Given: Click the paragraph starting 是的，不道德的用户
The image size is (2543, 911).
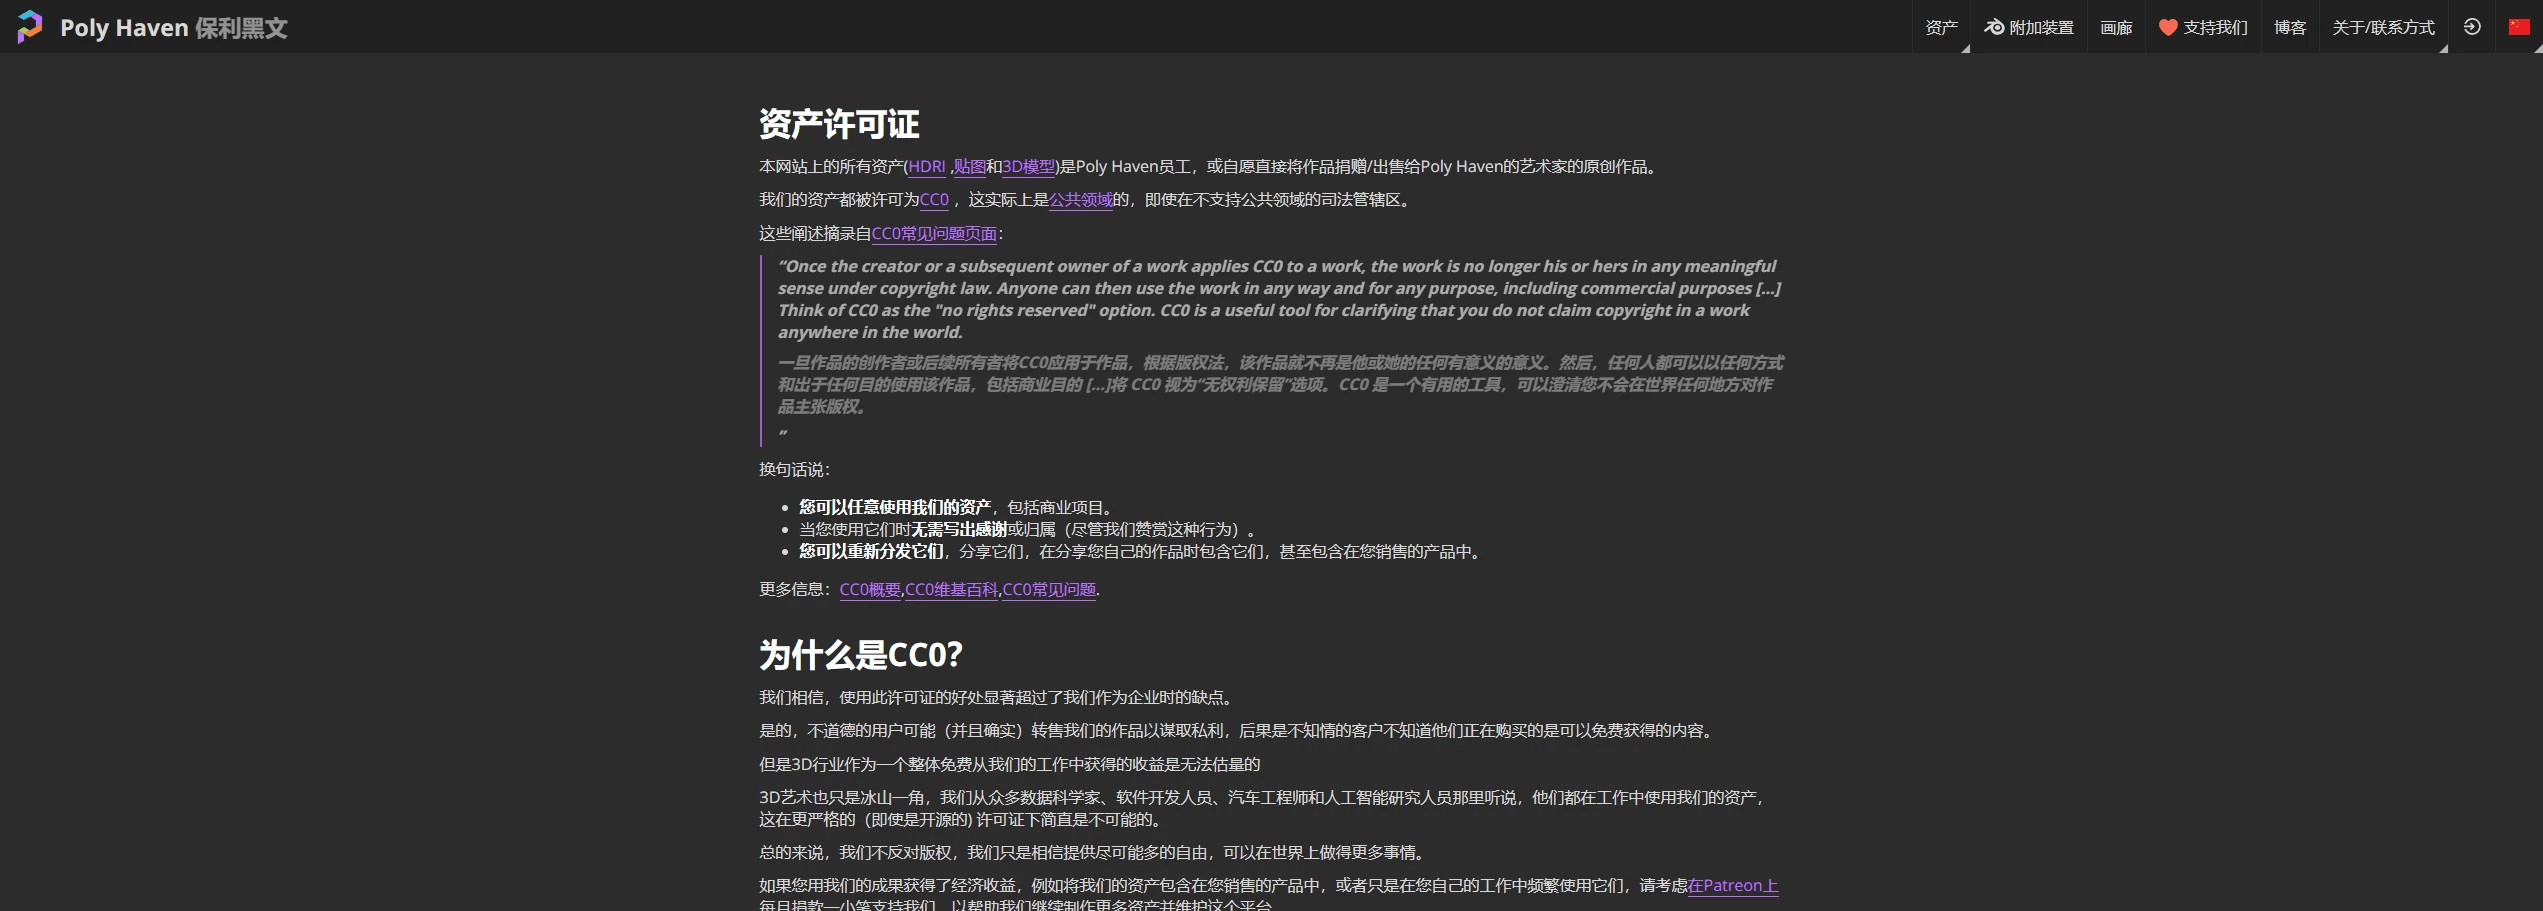Looking at the screenshot, I should click(1238, 731).
